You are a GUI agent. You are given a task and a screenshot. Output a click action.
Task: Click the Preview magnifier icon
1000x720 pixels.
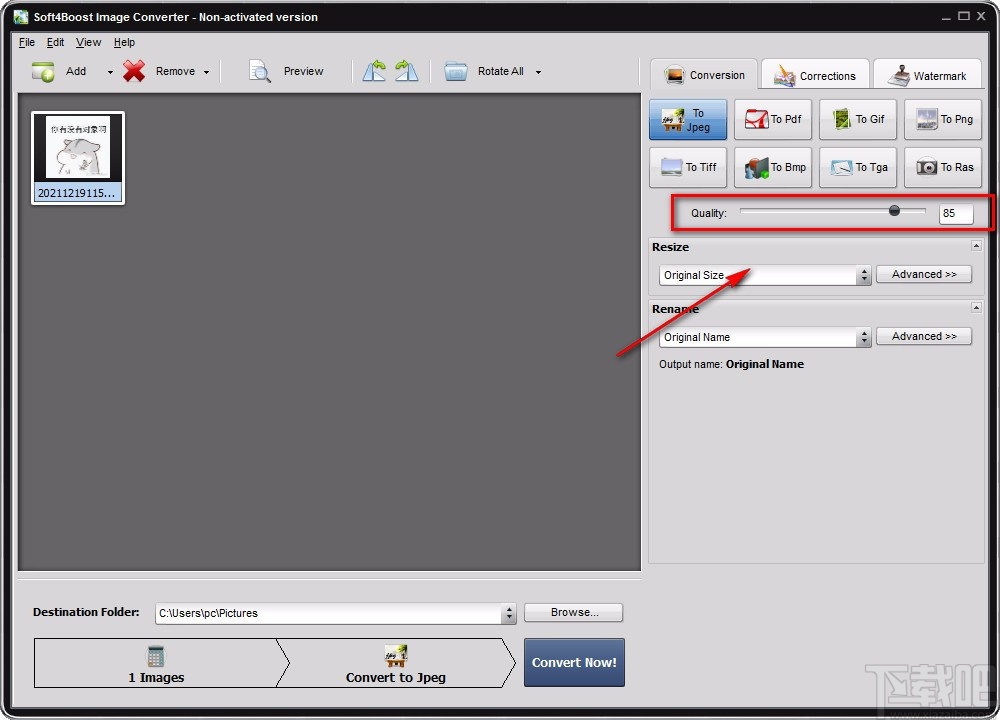(x=260, y=71)
